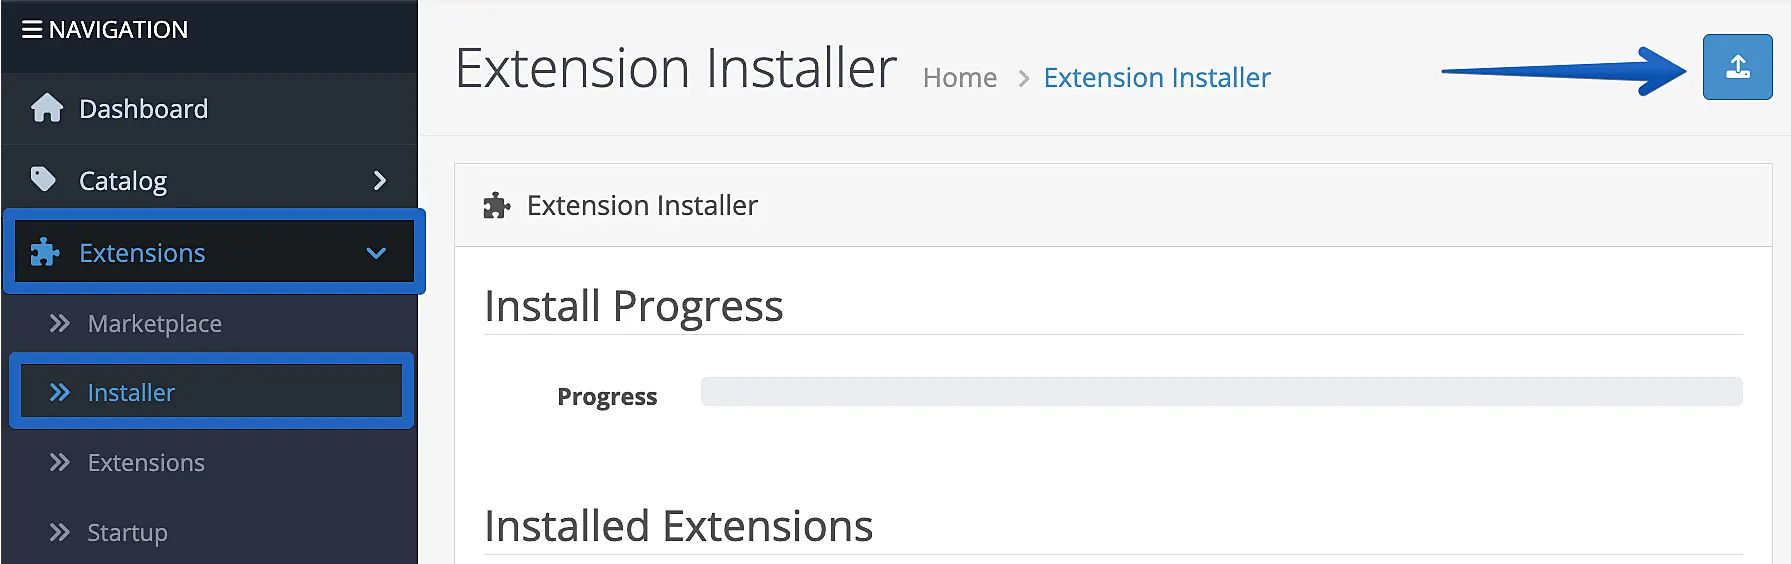
Task: Open the Startup submenu item
Action: 127,533
